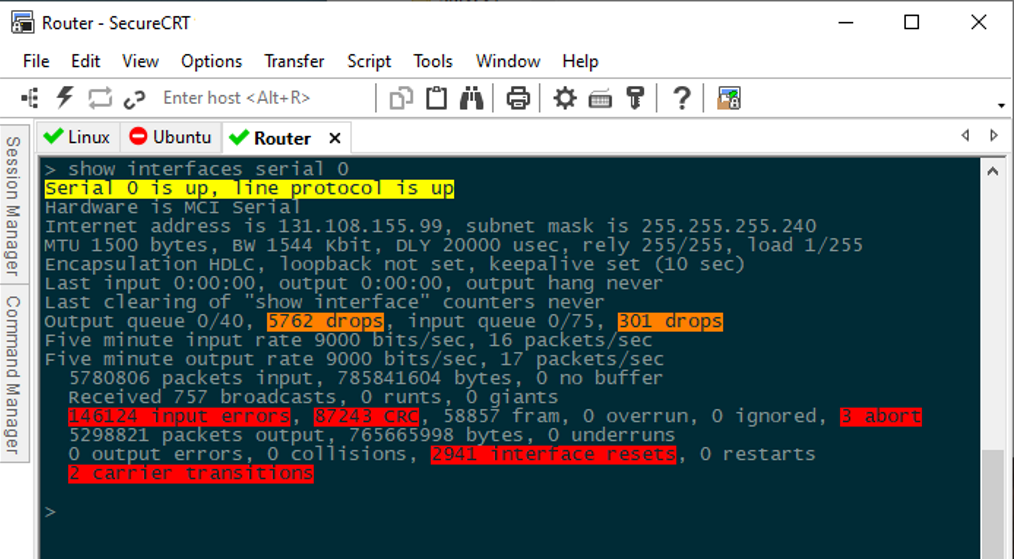Open the Keymap Editor keyboard icon

click(600, 98)
